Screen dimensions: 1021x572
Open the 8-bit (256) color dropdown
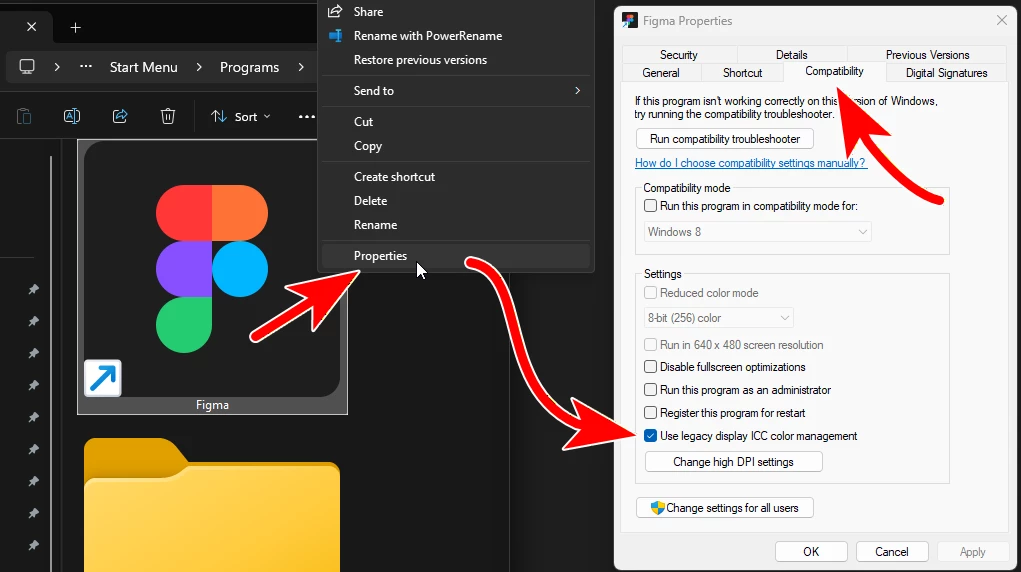pyautogui.click(x=718, y=318)
